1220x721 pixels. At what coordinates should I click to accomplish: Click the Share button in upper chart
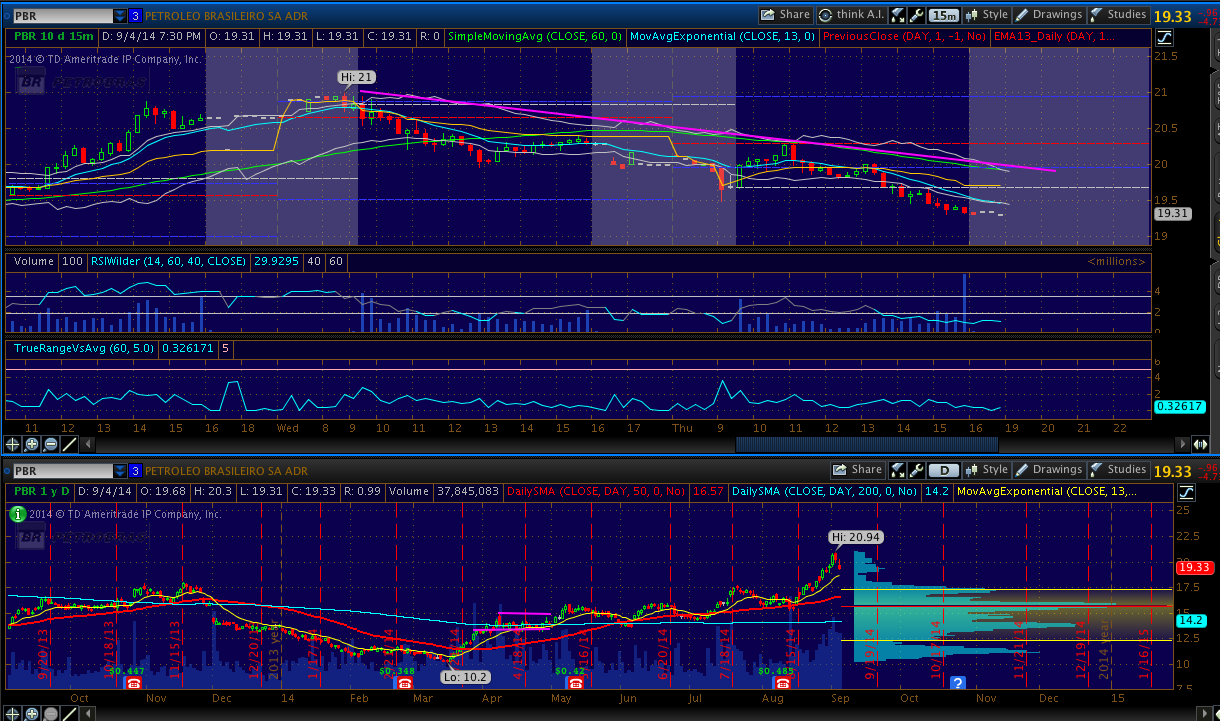[785, 15]
